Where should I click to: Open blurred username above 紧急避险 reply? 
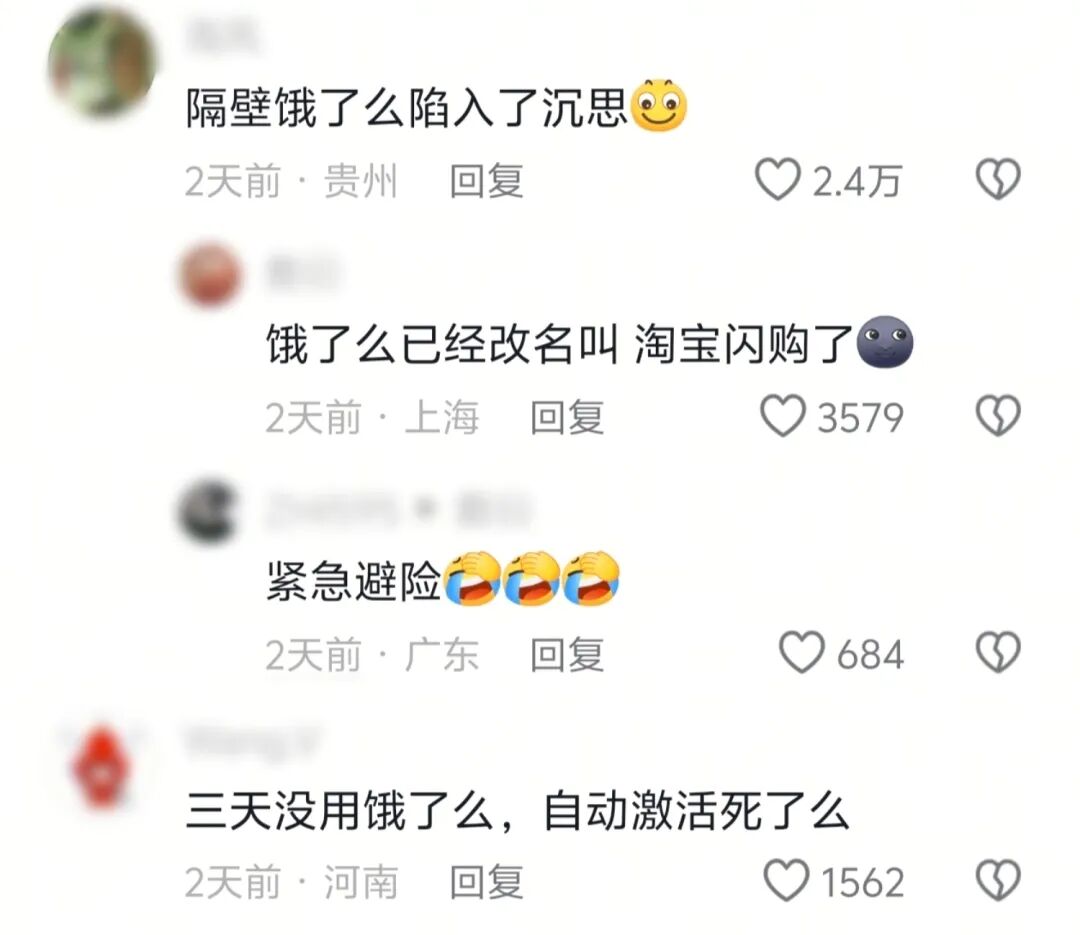[399, 511]
